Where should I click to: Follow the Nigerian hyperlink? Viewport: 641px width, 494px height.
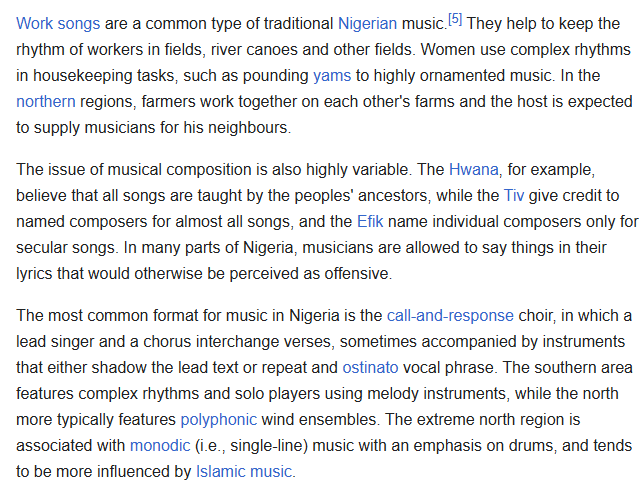[367, 24]
